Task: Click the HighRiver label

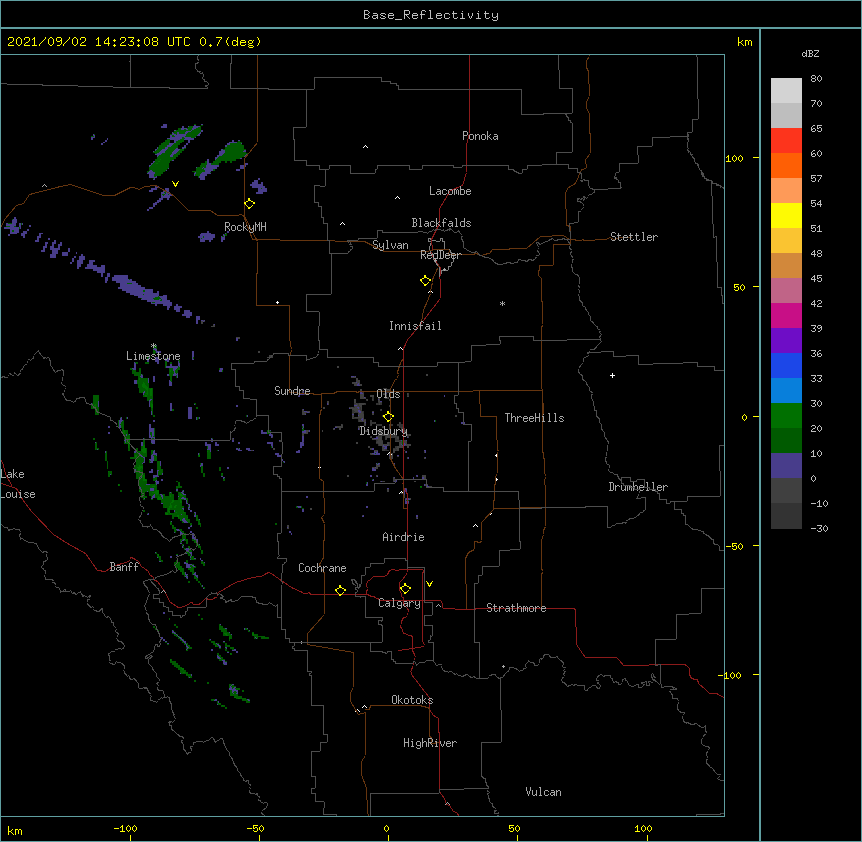Action: (x=430, y=743)
